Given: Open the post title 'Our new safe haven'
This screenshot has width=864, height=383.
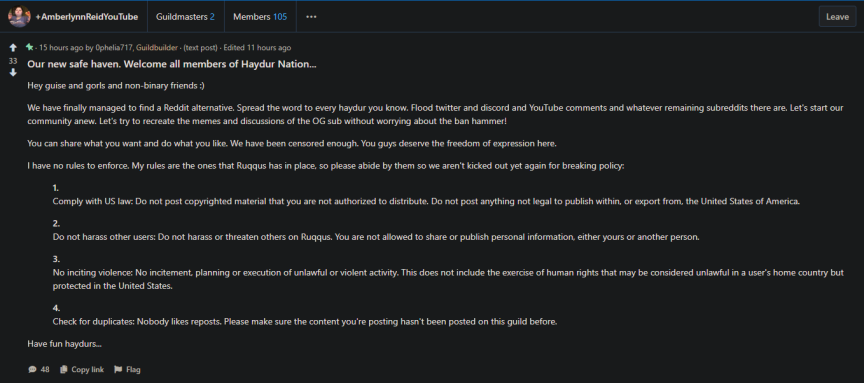Looking at the screenshot, I should pyautogui.click(x=172, y=64).
